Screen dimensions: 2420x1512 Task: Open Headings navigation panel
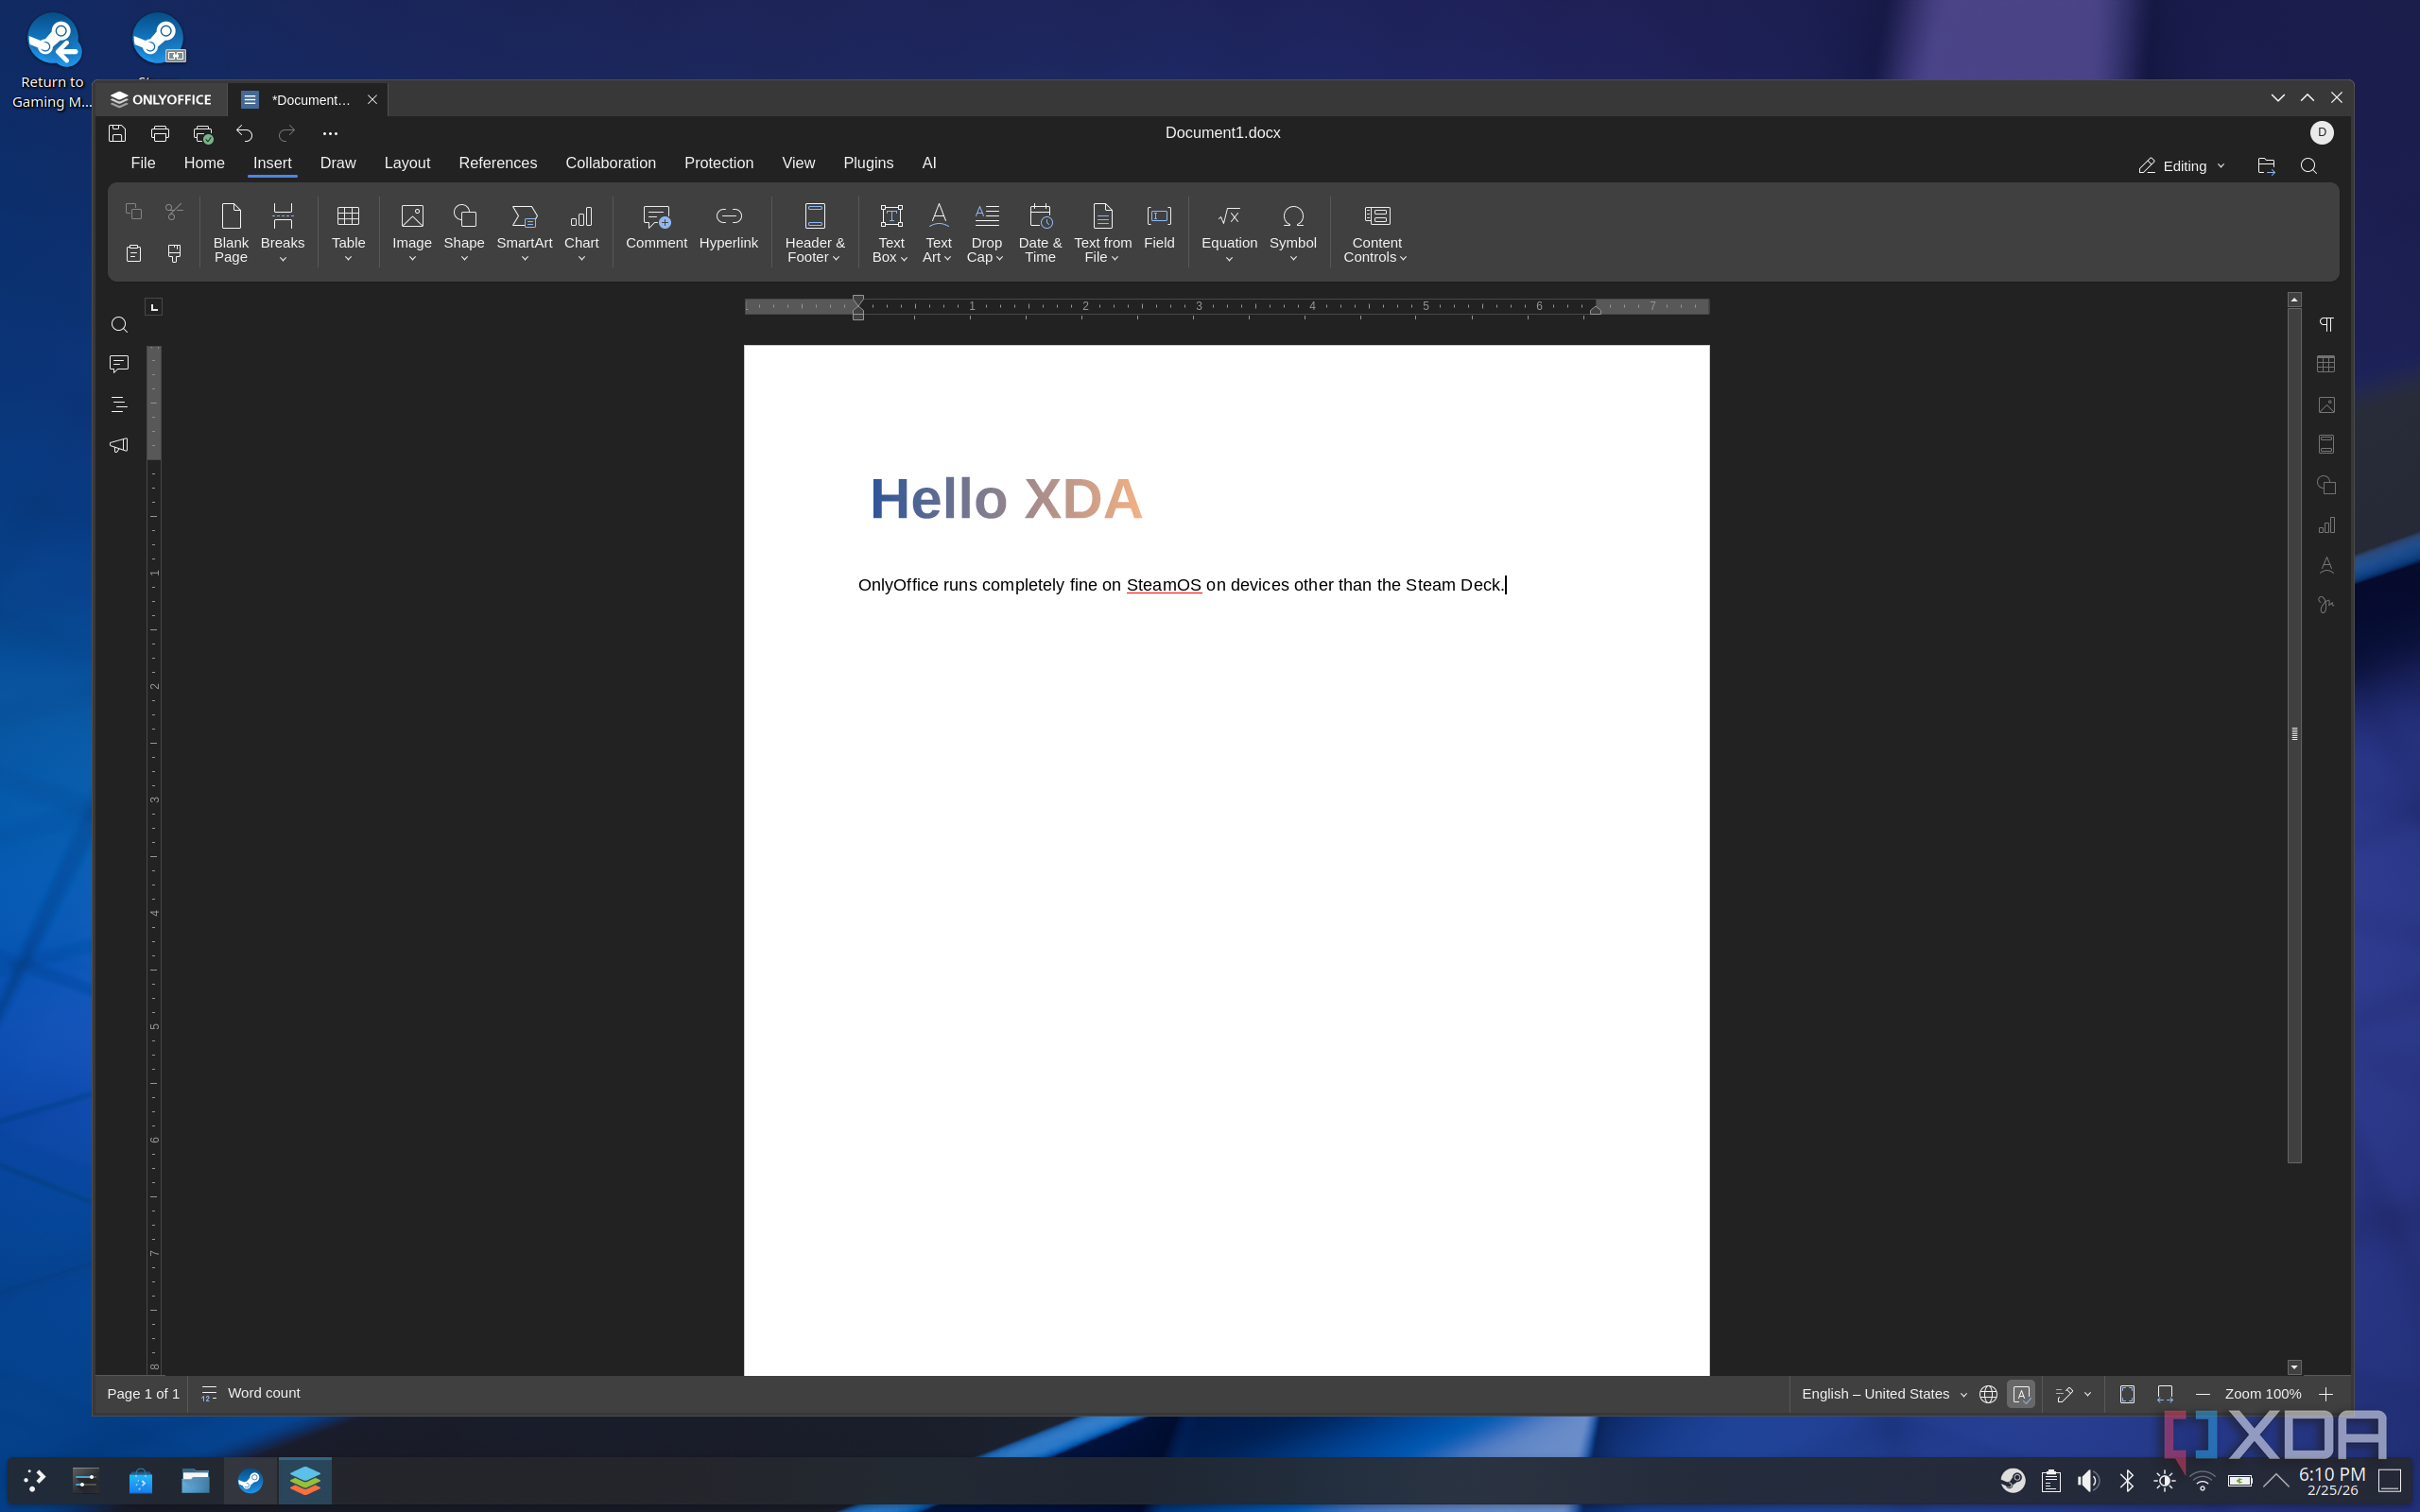pos(119,404)
